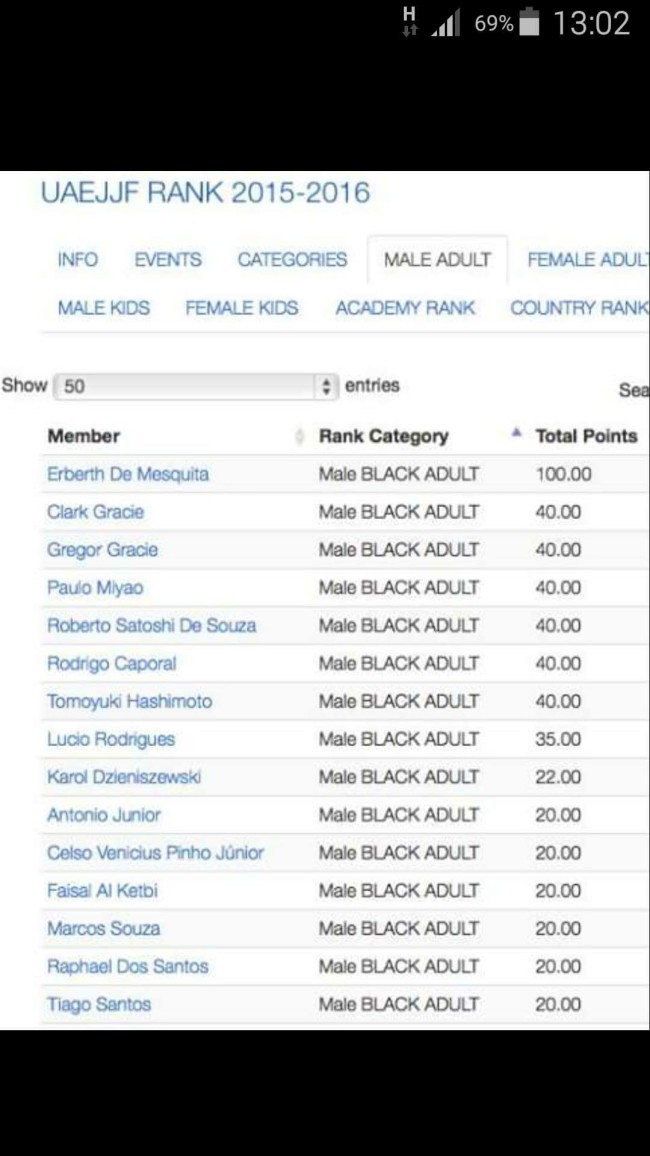This screenshot has height=1156, width=650.
Task: Click the sort arrow beside Rank Category
Action: point(516,433)
